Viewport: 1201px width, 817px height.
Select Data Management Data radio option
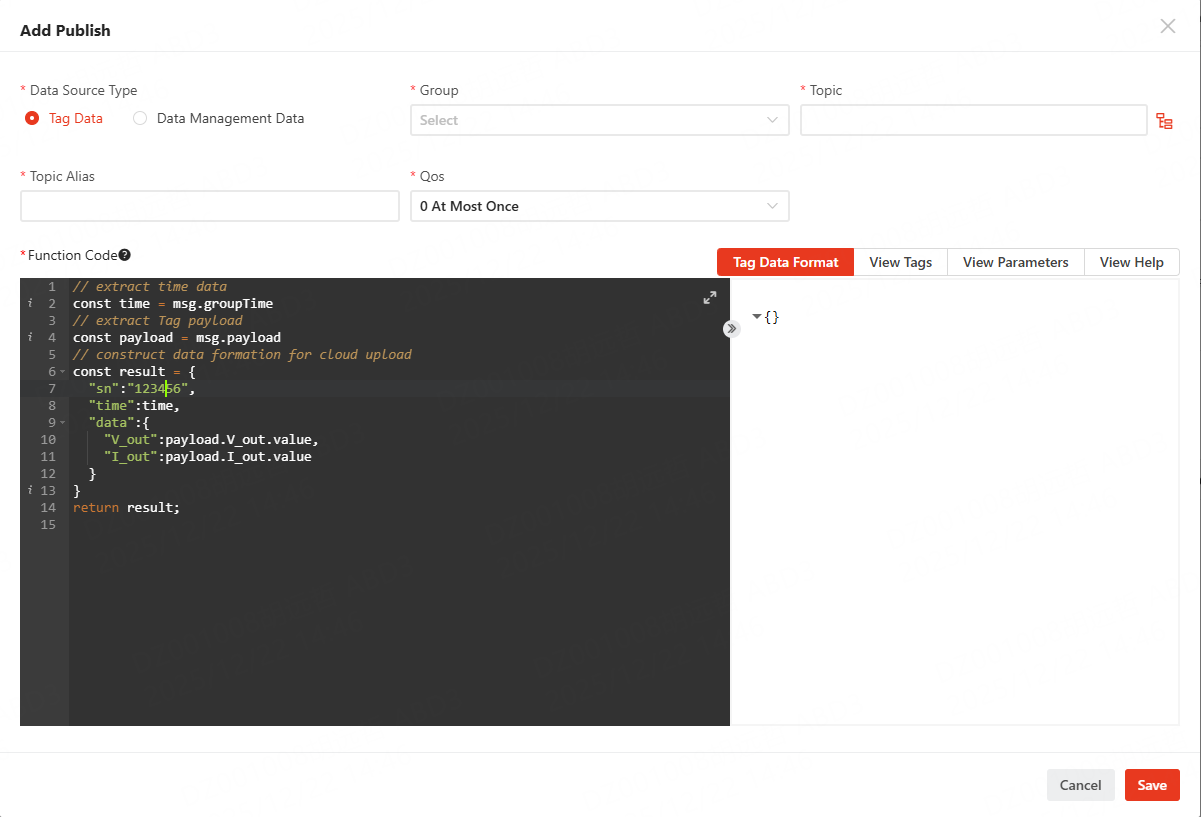pyautogui.click(x=140, y=118)
